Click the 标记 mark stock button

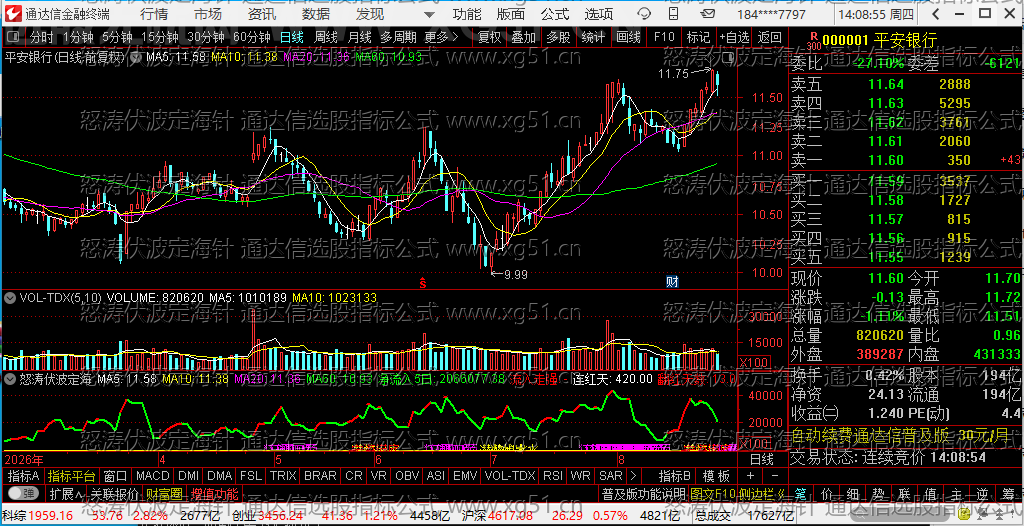tap(699, 37)
